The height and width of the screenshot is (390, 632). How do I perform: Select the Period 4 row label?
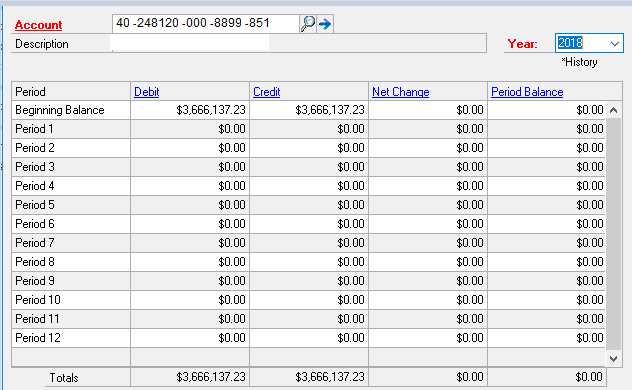pyautogui.click(x=35, y=186)
